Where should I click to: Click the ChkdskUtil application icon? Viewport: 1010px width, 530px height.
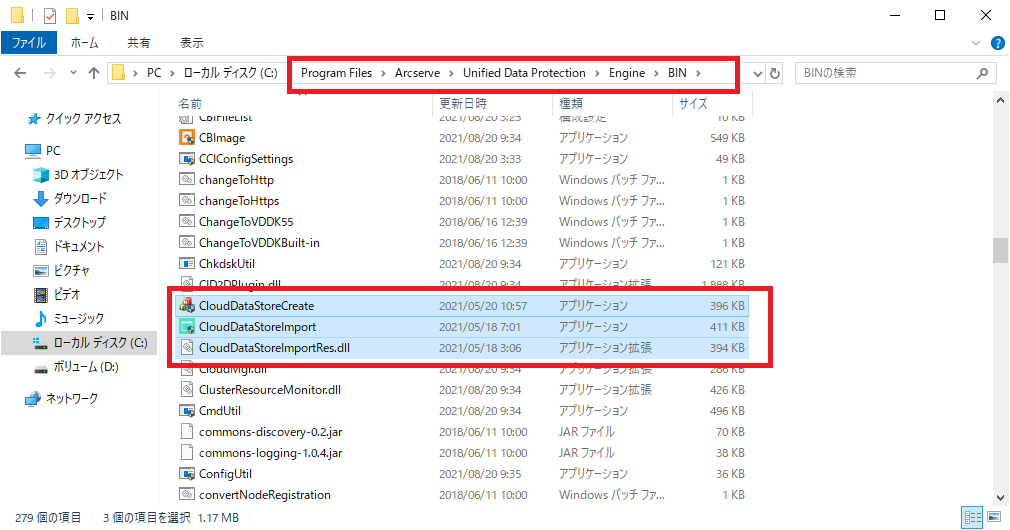click(187, 263)
